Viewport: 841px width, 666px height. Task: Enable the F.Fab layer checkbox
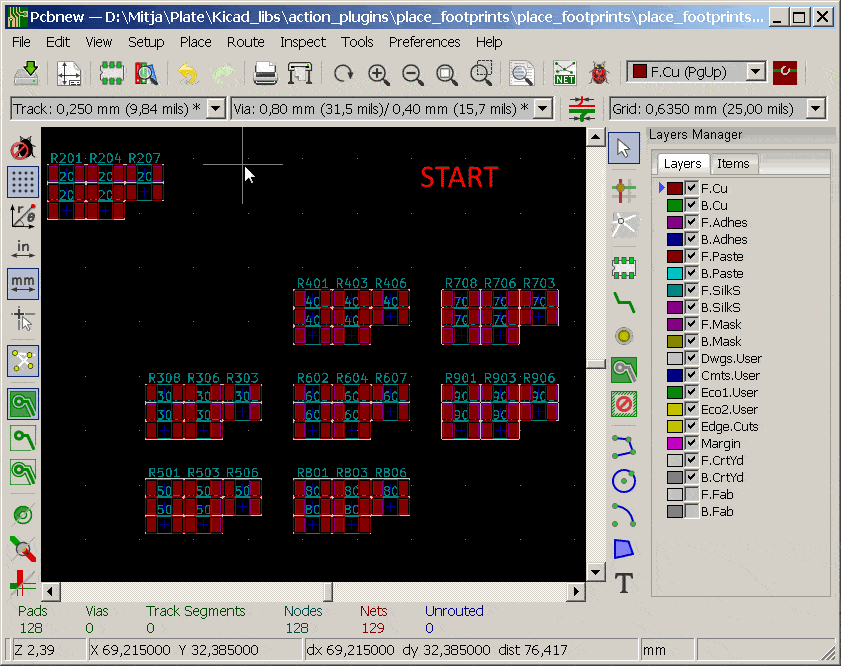691,494
